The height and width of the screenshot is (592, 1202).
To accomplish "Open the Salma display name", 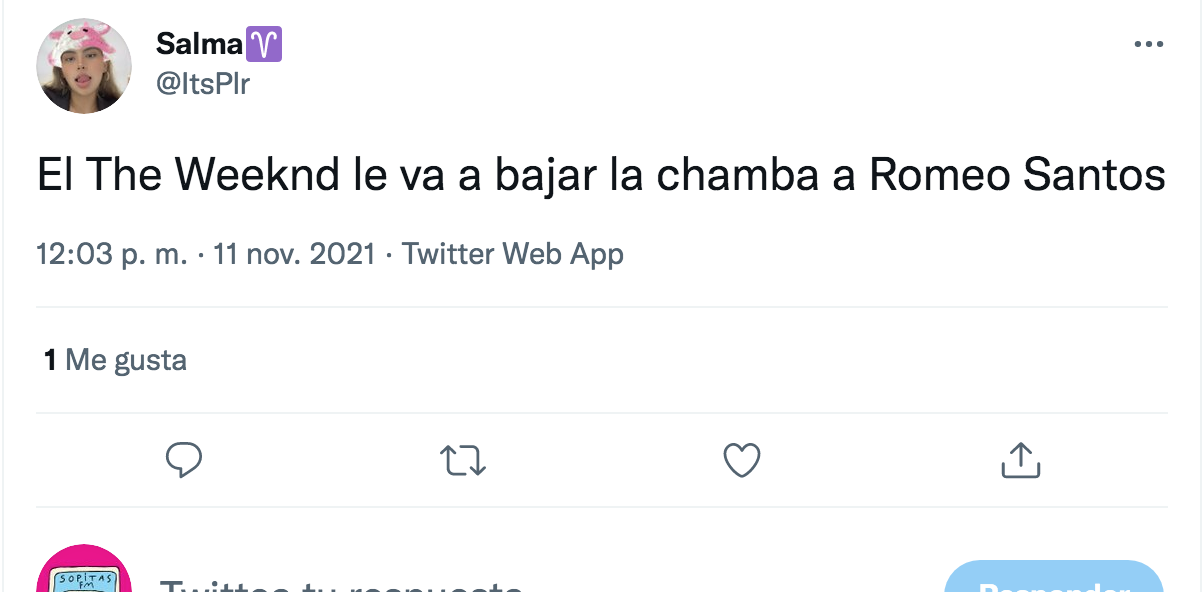I will click(x=200, y=44).
